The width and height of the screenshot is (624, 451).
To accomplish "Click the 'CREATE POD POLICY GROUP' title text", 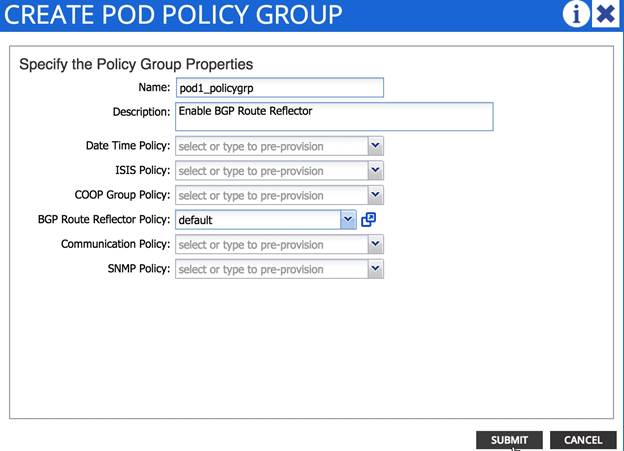I will click(x=173, y=14).
